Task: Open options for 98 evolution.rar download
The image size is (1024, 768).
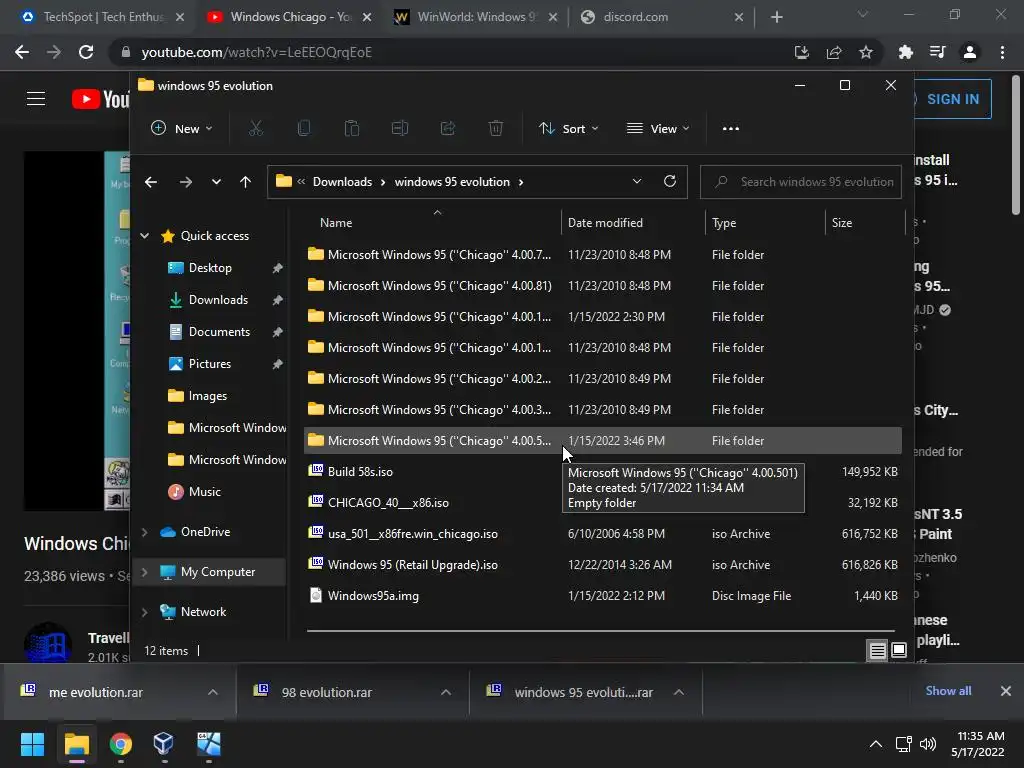Action: pos(446,692)
